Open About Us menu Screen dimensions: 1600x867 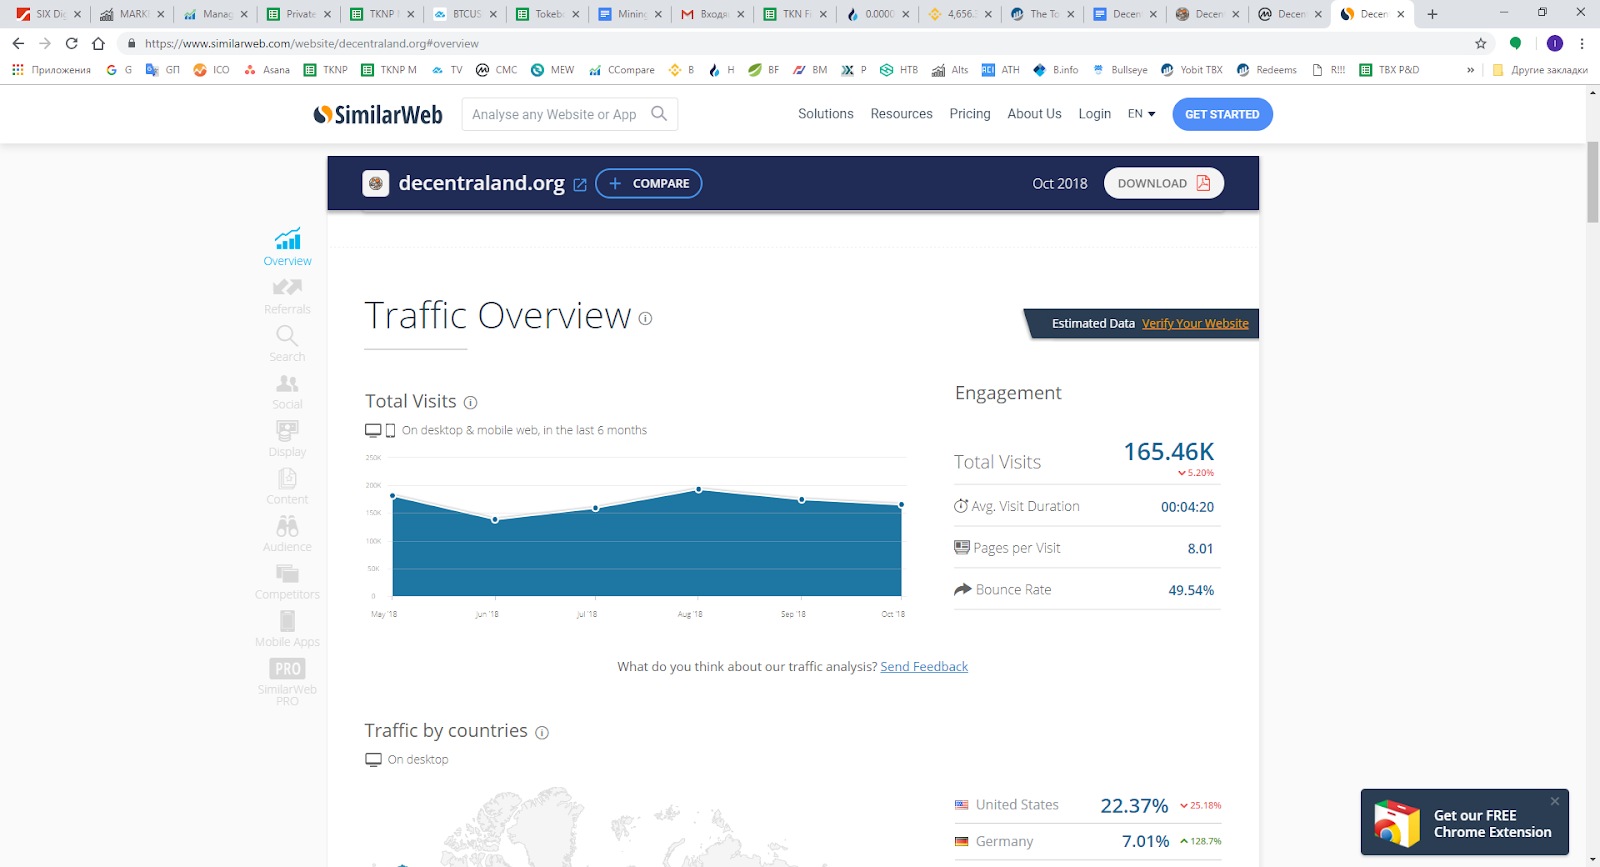(x=1034, y=114)
